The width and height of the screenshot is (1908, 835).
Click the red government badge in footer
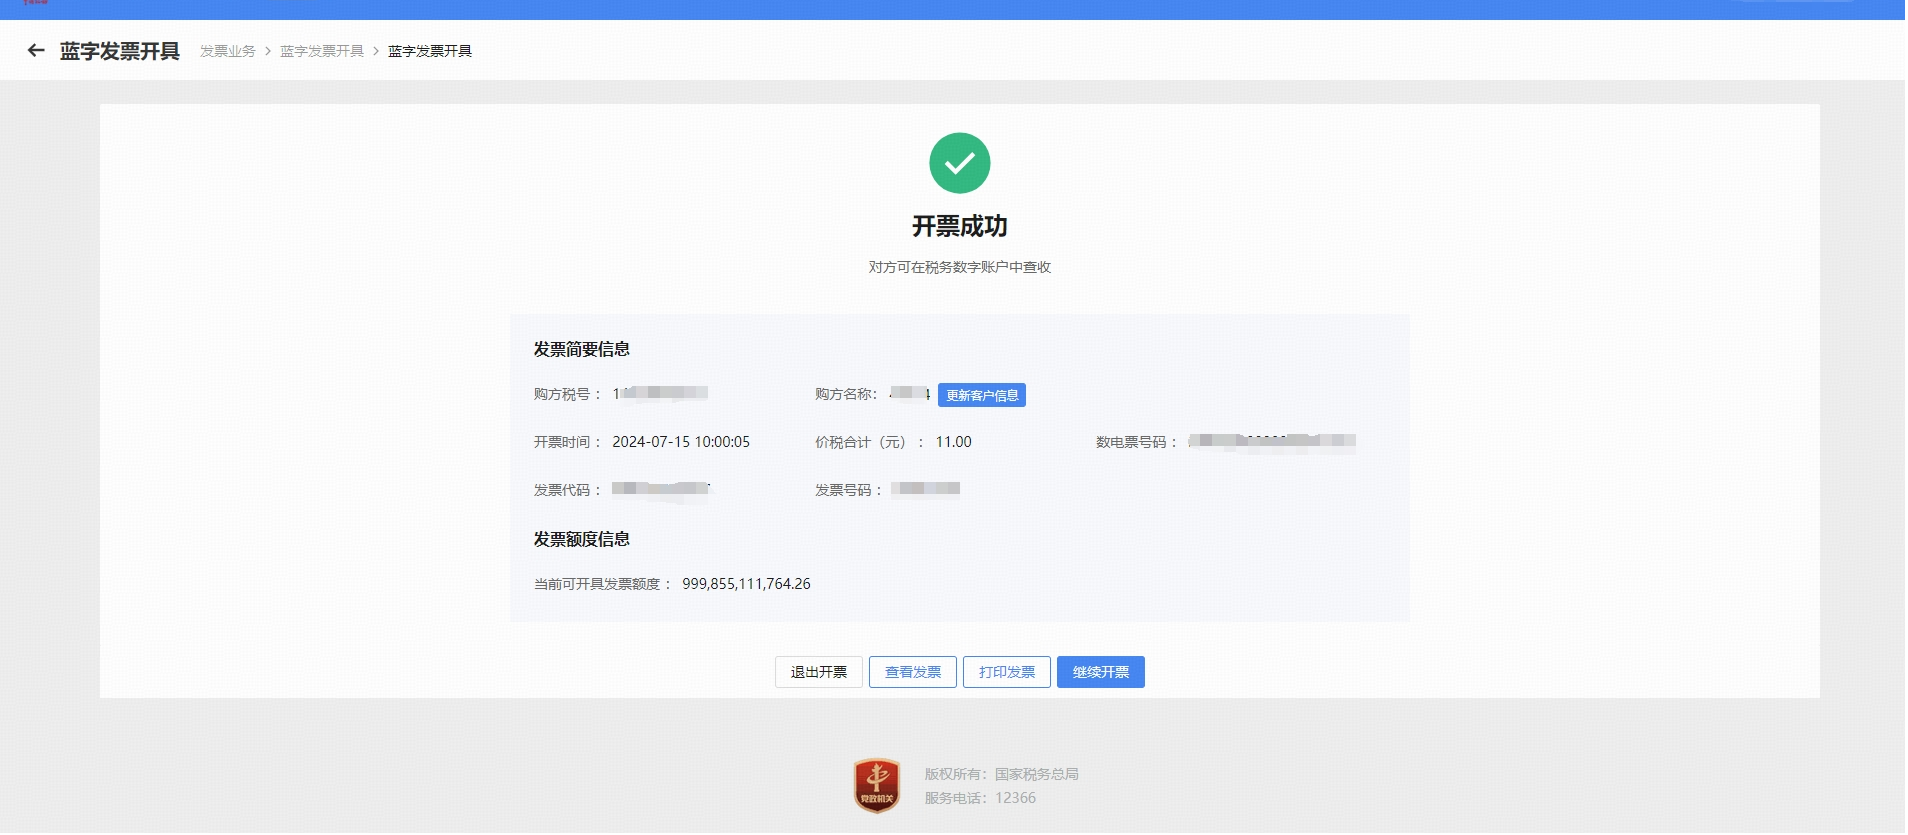coord(876,785)
